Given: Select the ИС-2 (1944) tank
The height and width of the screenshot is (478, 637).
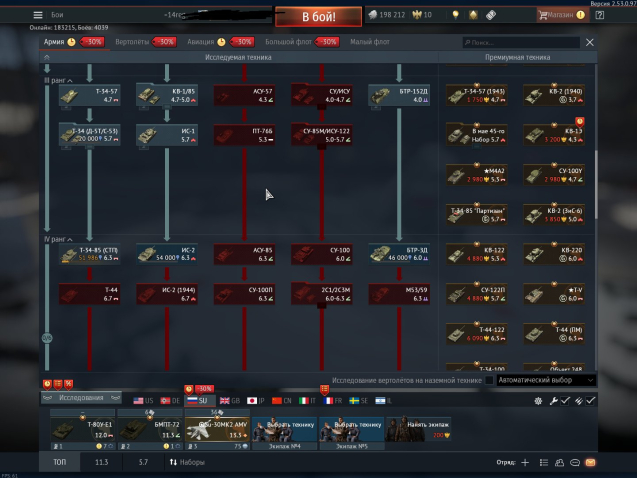Looking at the screenshot, I should [165, 294].
